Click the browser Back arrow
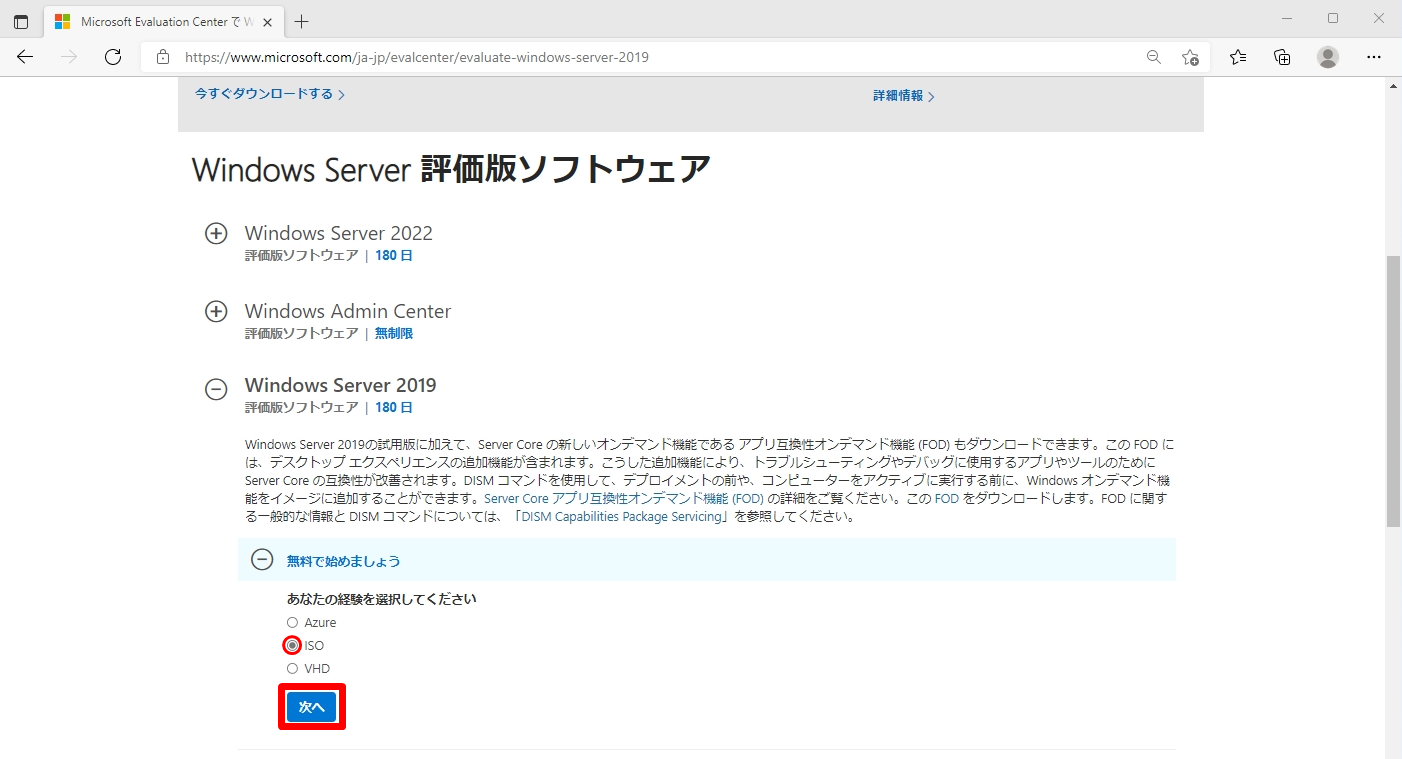Screen dimensions: 1402x759 click(x=25, y=57)
